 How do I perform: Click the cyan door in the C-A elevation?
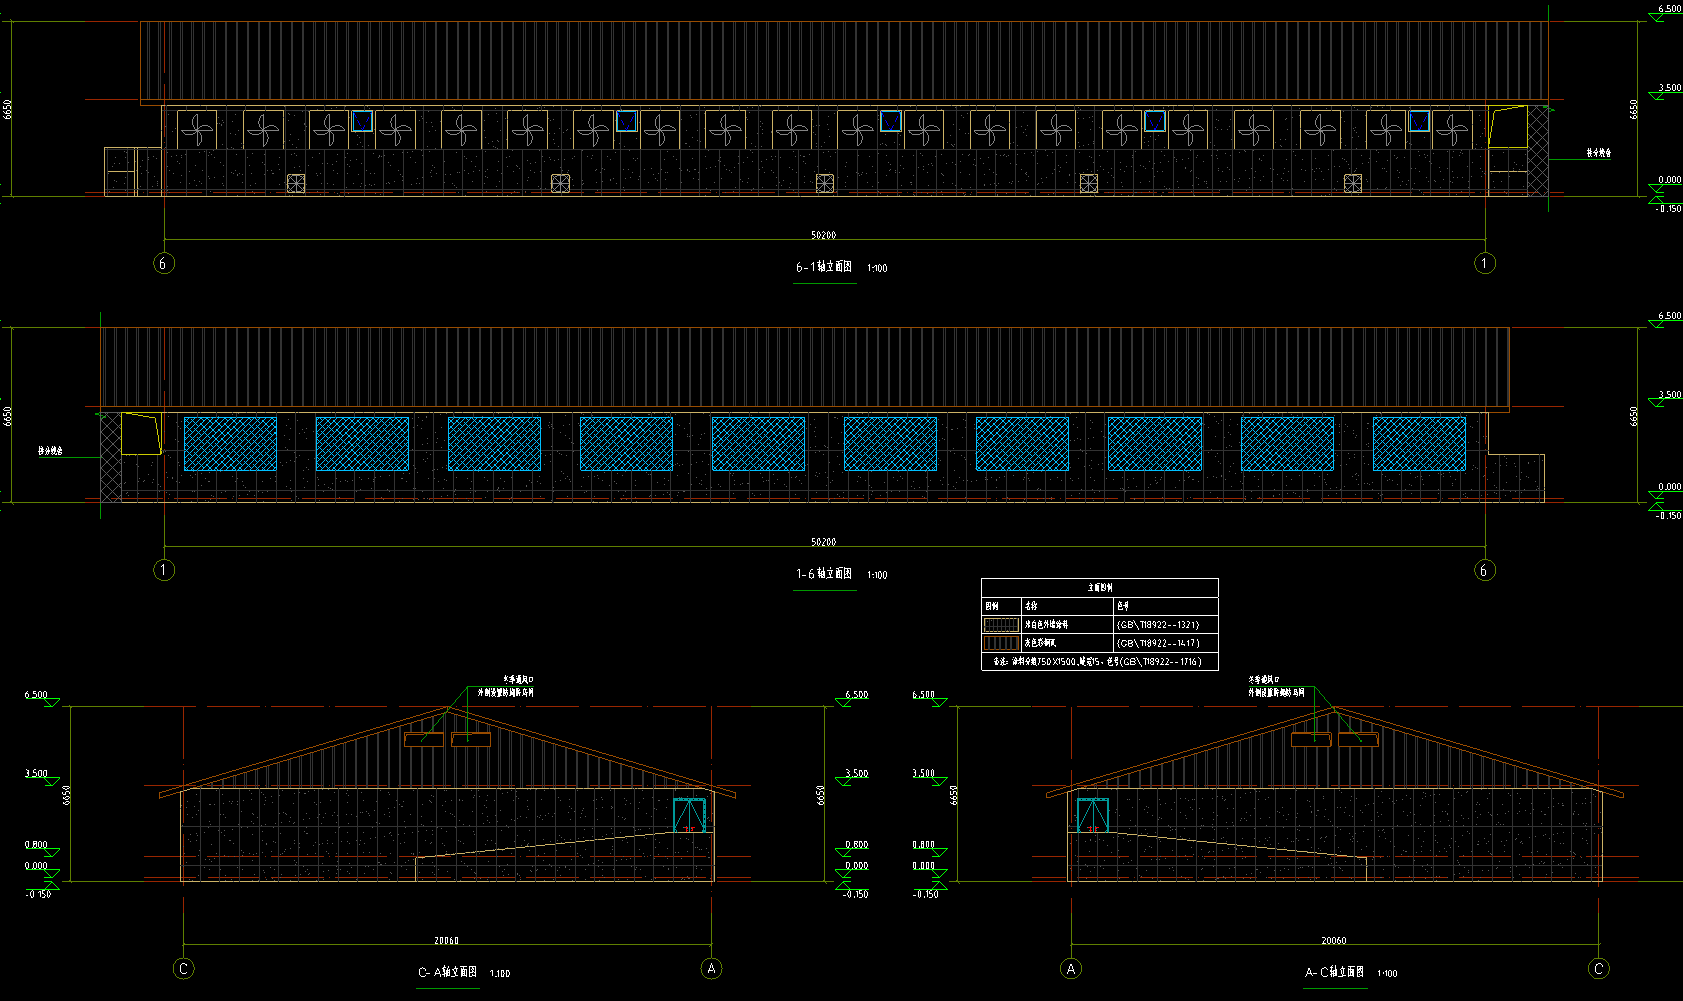(x=689, y=815)
